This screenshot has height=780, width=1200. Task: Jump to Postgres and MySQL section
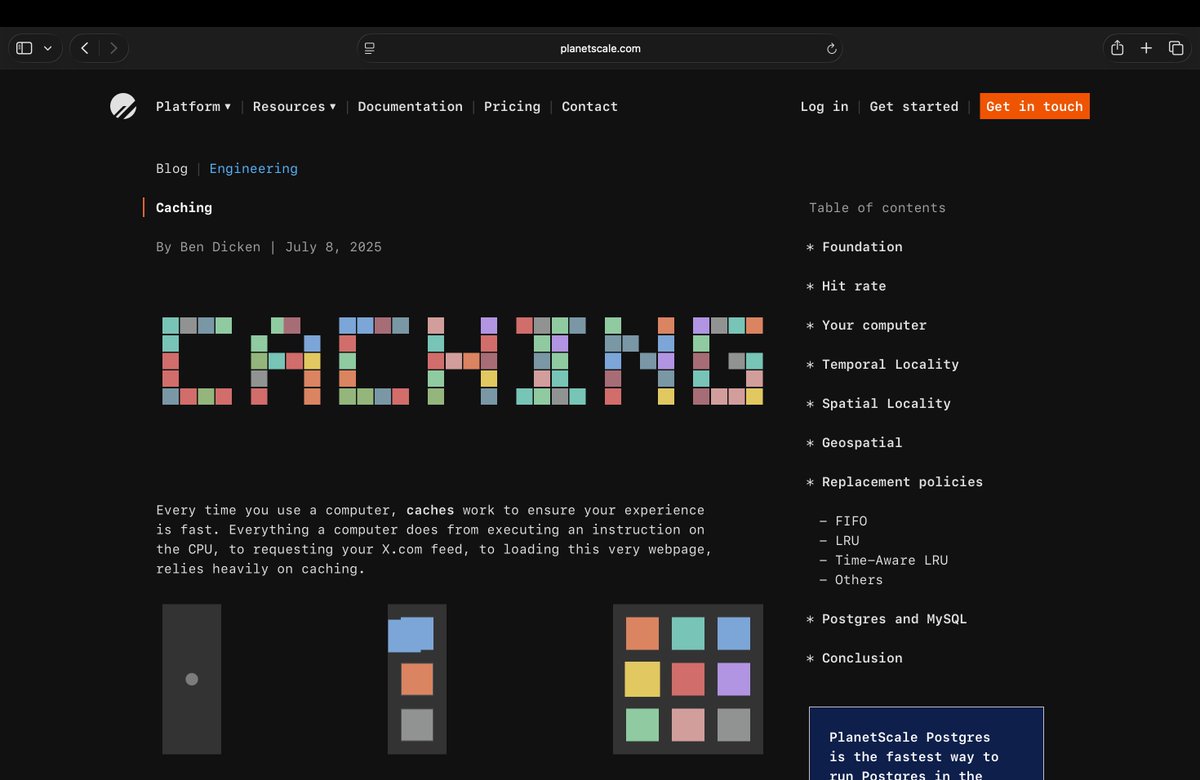[x=894, y=619]
